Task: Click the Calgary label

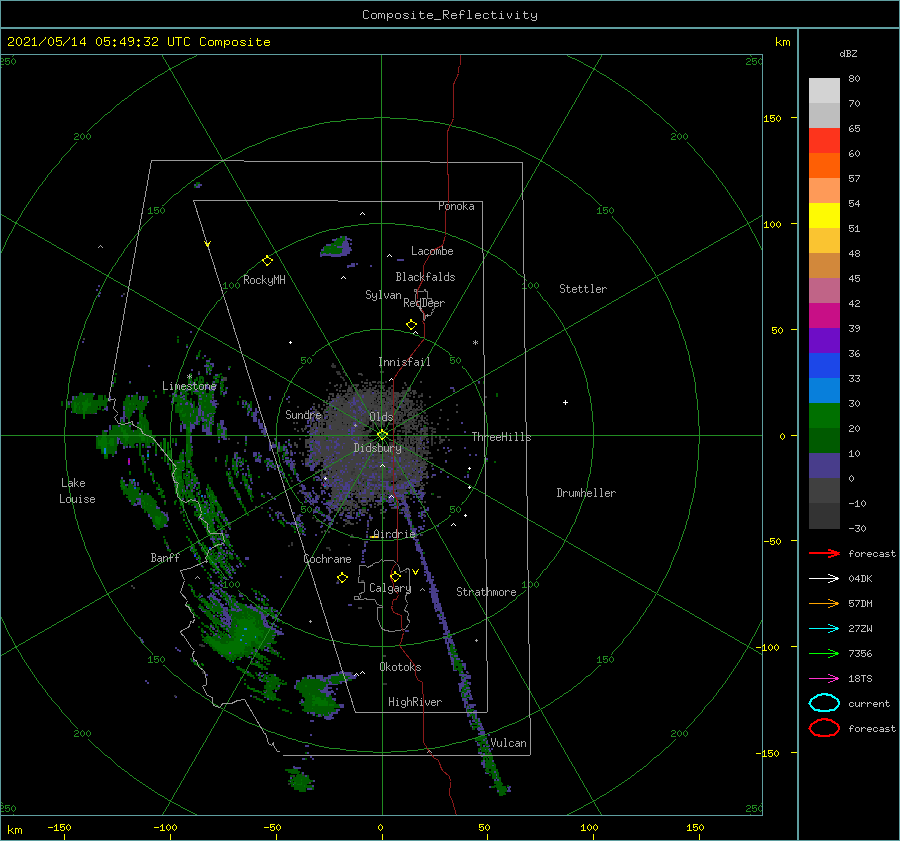Action: 390,588
